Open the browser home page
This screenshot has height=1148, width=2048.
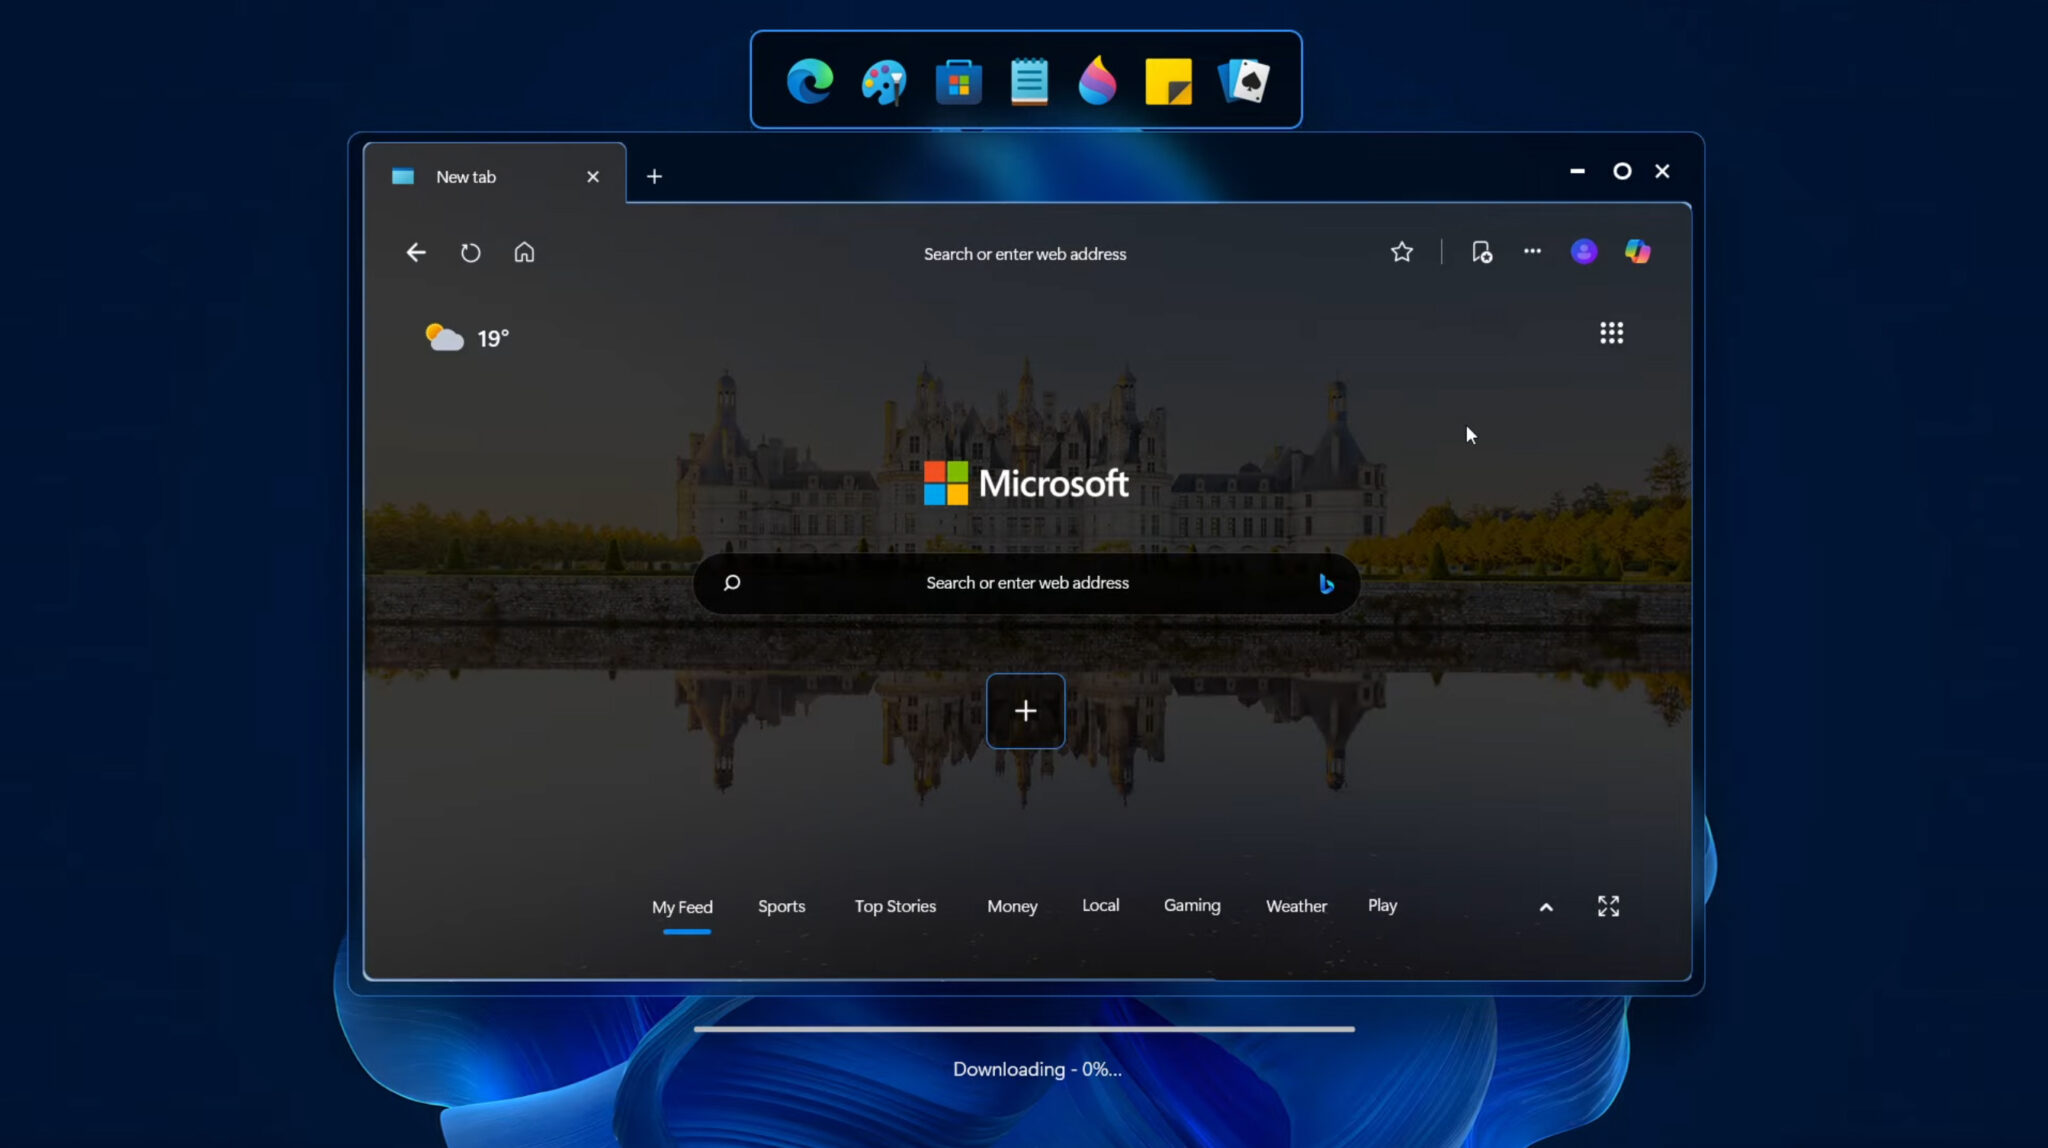point(524,252)
